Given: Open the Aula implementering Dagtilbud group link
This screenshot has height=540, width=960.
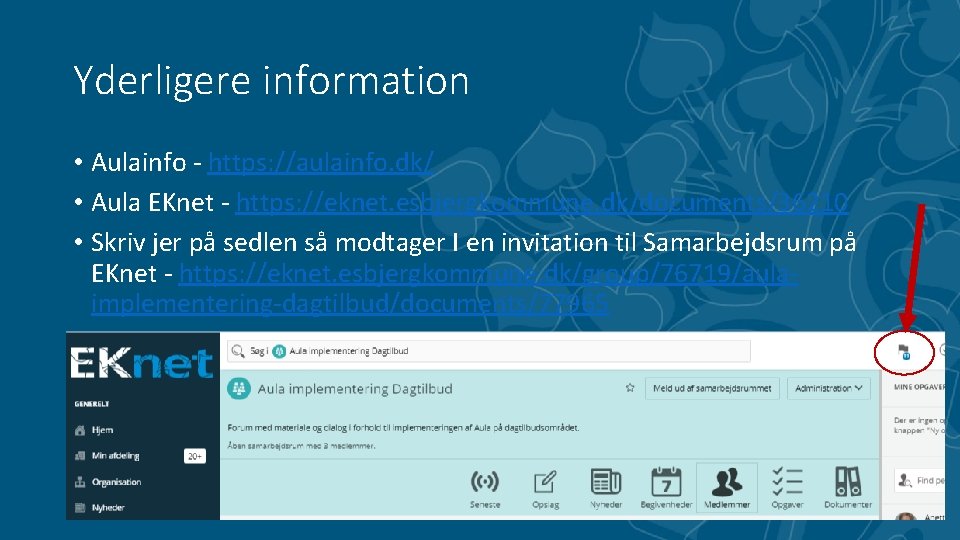Looking at the screenshot, I should pyautogui.click(x=444, y=288).
